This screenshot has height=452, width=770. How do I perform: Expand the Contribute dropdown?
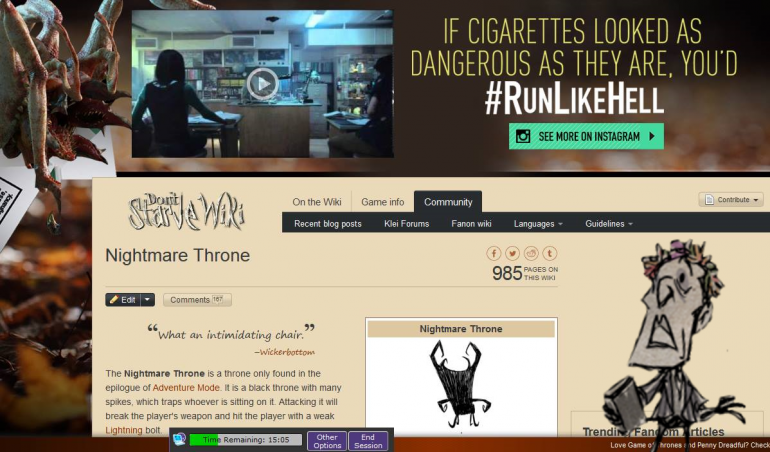pyautogui.click(x=731, y=199)
